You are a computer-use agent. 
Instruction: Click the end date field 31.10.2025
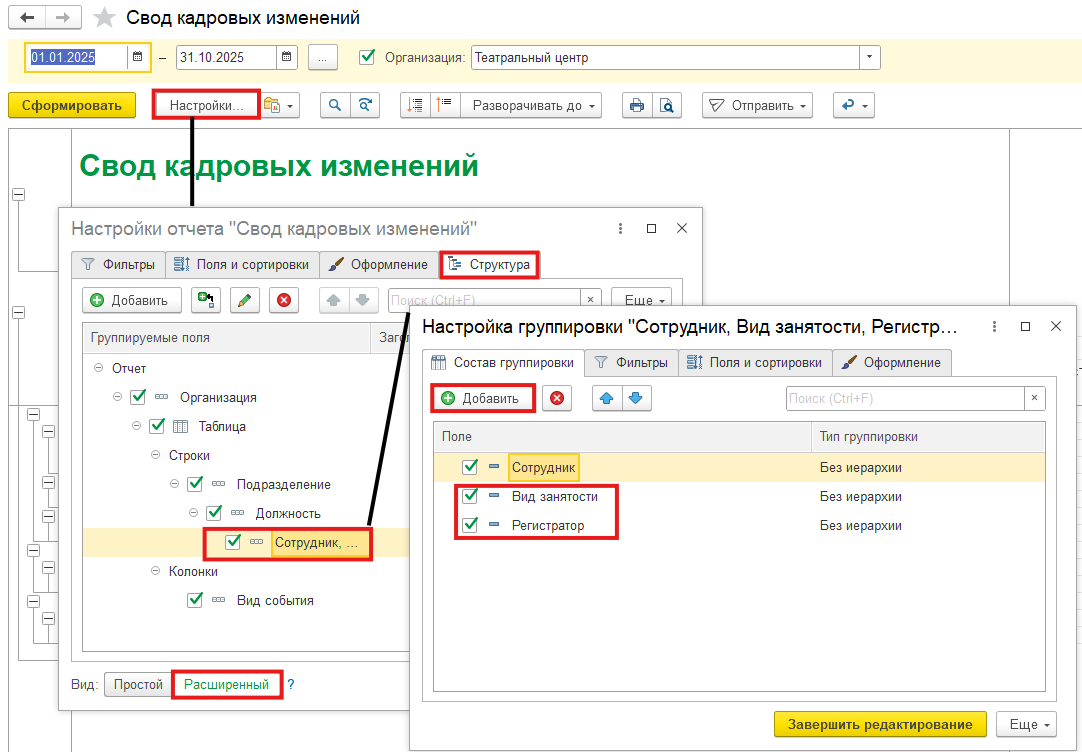click(x=226, y=57)
